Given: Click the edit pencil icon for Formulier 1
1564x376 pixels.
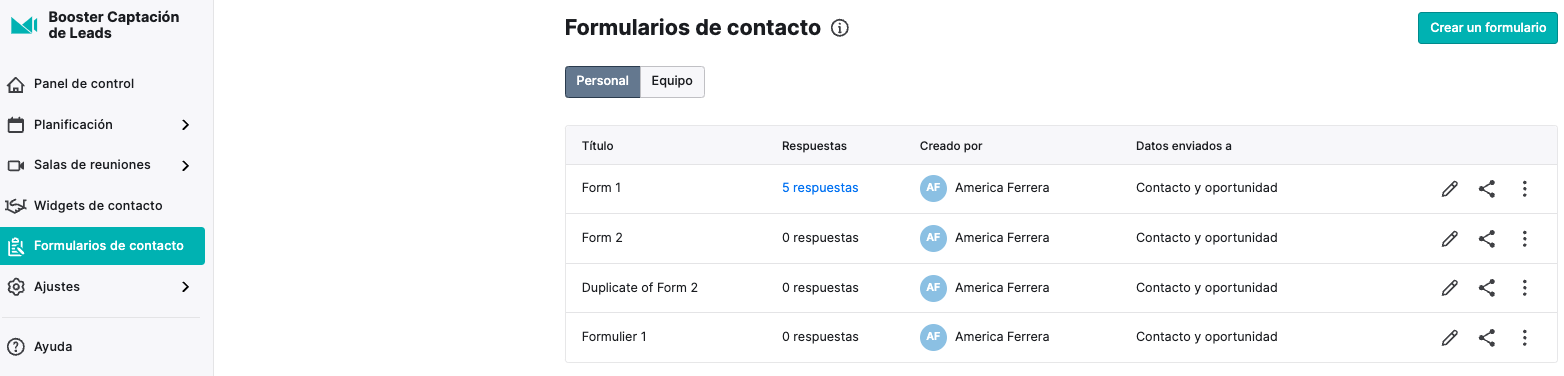Looking at the screenshot, I should 1449,338.
